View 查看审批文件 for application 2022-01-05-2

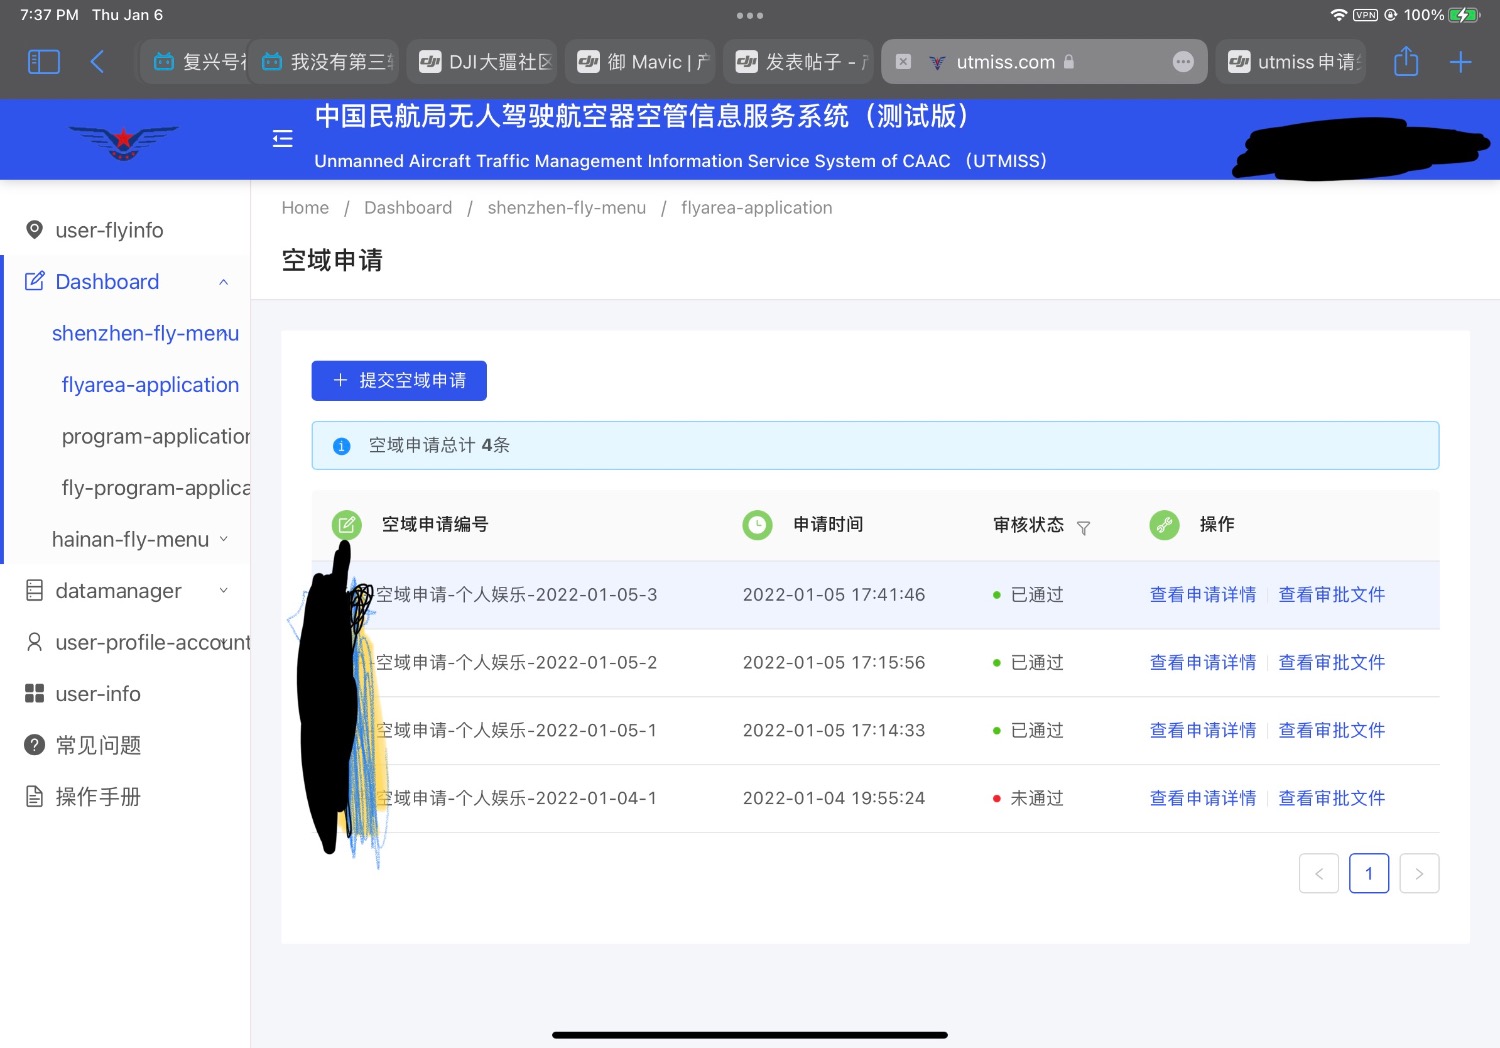pos(1332,663)
